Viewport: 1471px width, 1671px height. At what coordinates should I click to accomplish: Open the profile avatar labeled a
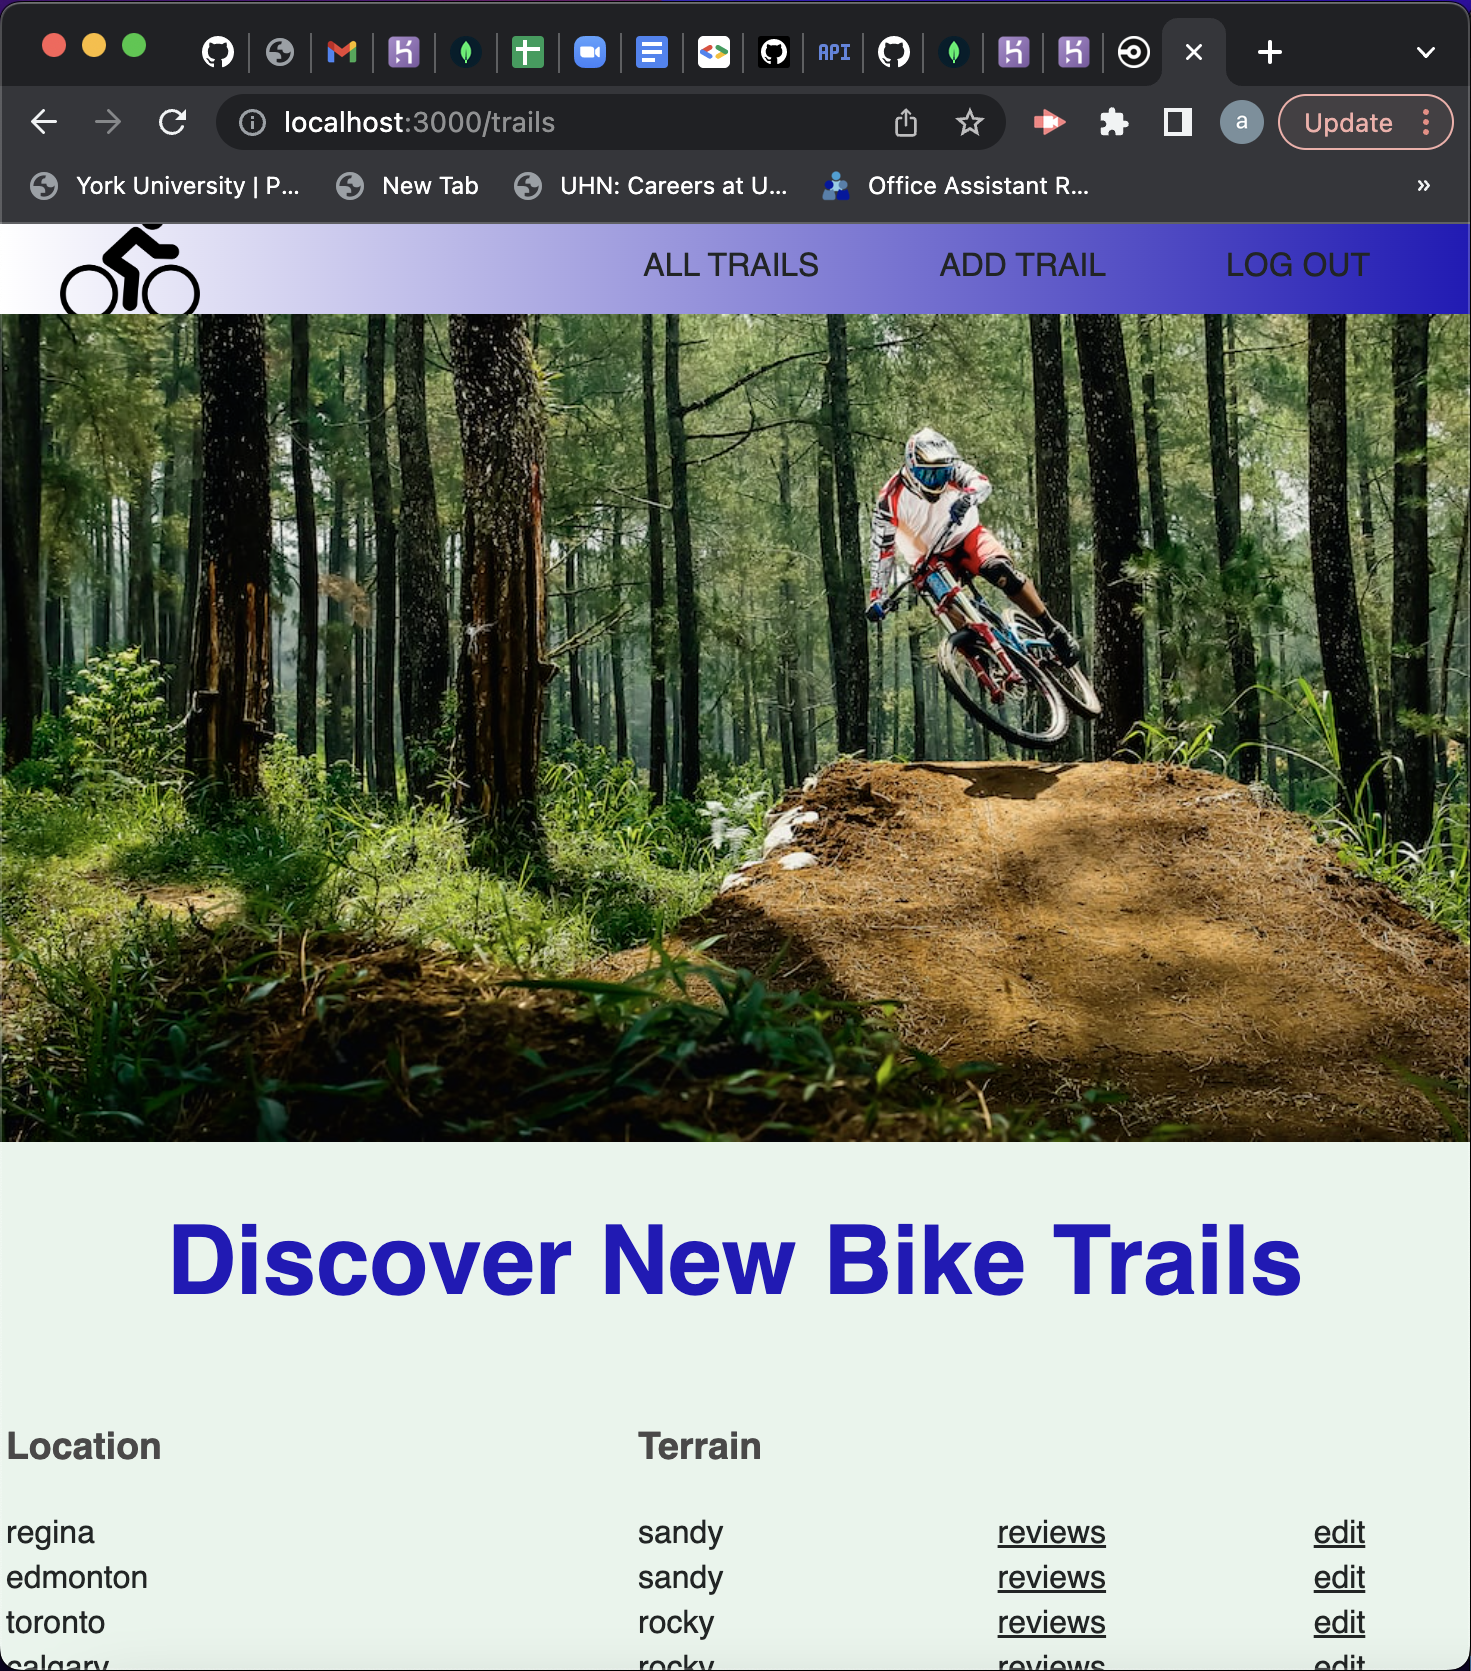point(1242,122)
